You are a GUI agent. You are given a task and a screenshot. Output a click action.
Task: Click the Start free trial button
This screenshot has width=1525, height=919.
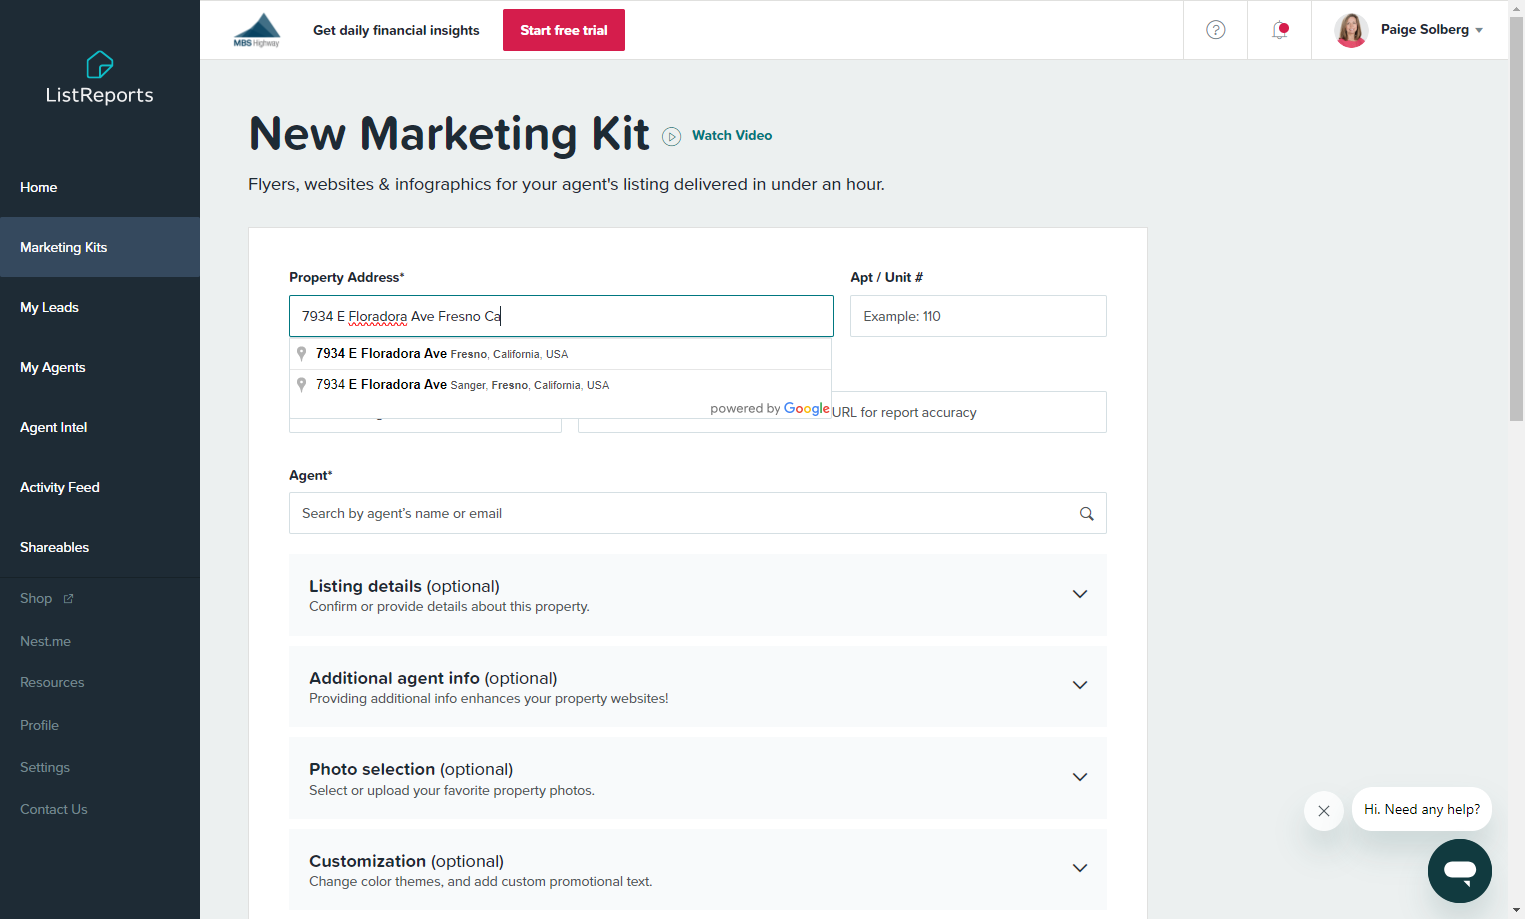click(x=564, y=30)
